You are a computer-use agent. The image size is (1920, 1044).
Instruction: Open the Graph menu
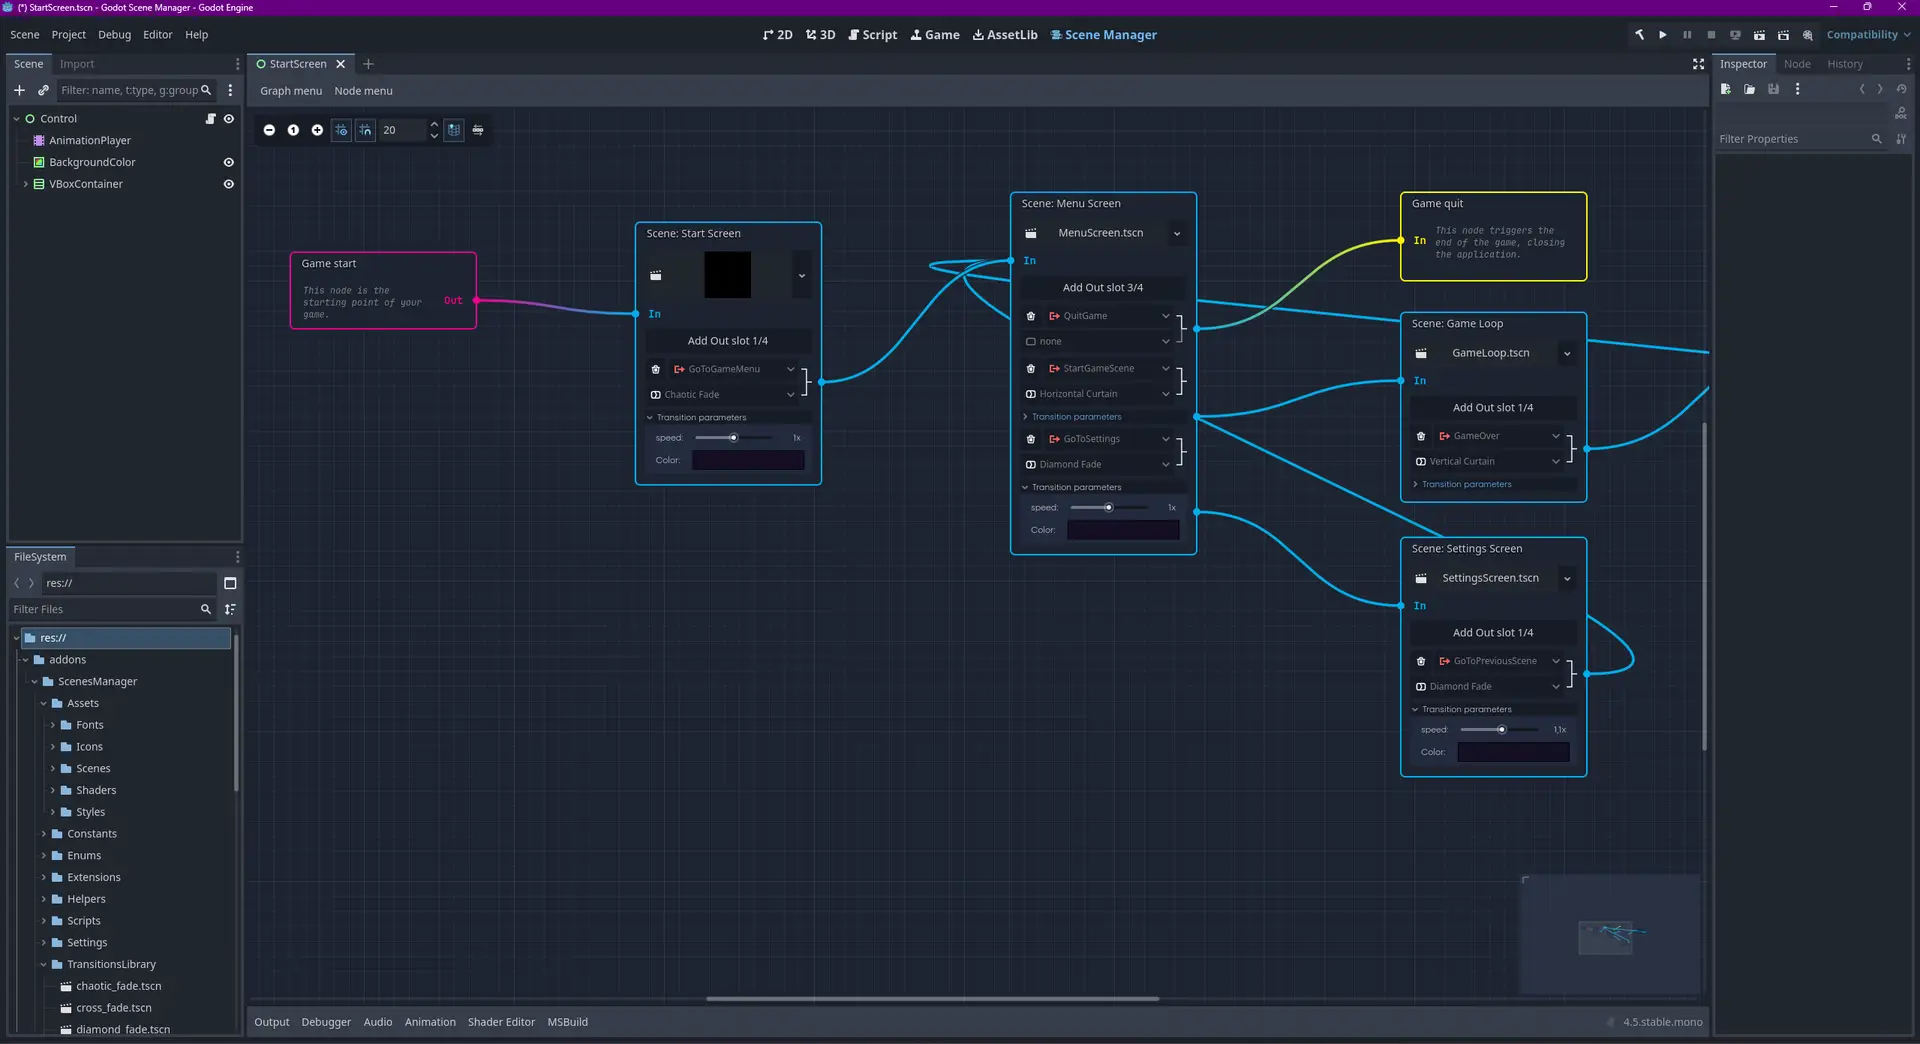click(291, 91)
